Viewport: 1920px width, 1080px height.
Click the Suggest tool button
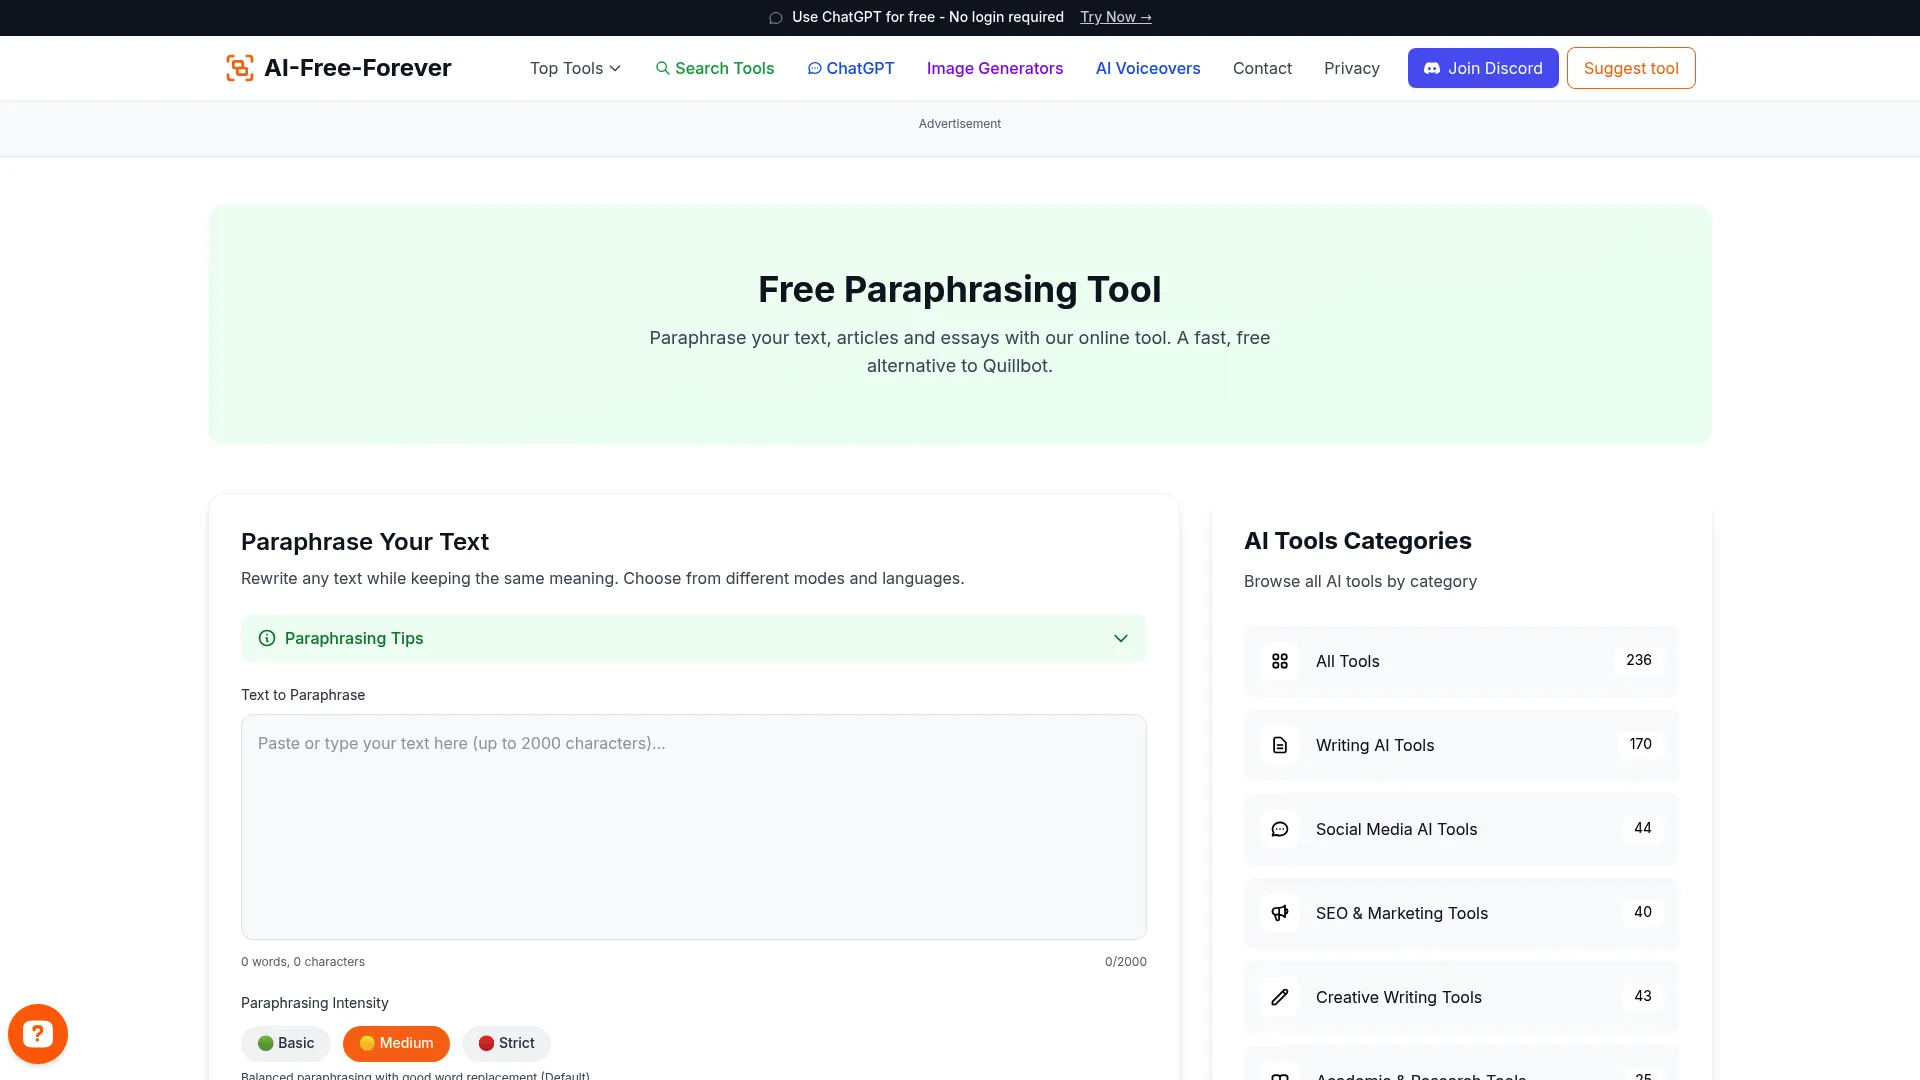pos(1630,68)
